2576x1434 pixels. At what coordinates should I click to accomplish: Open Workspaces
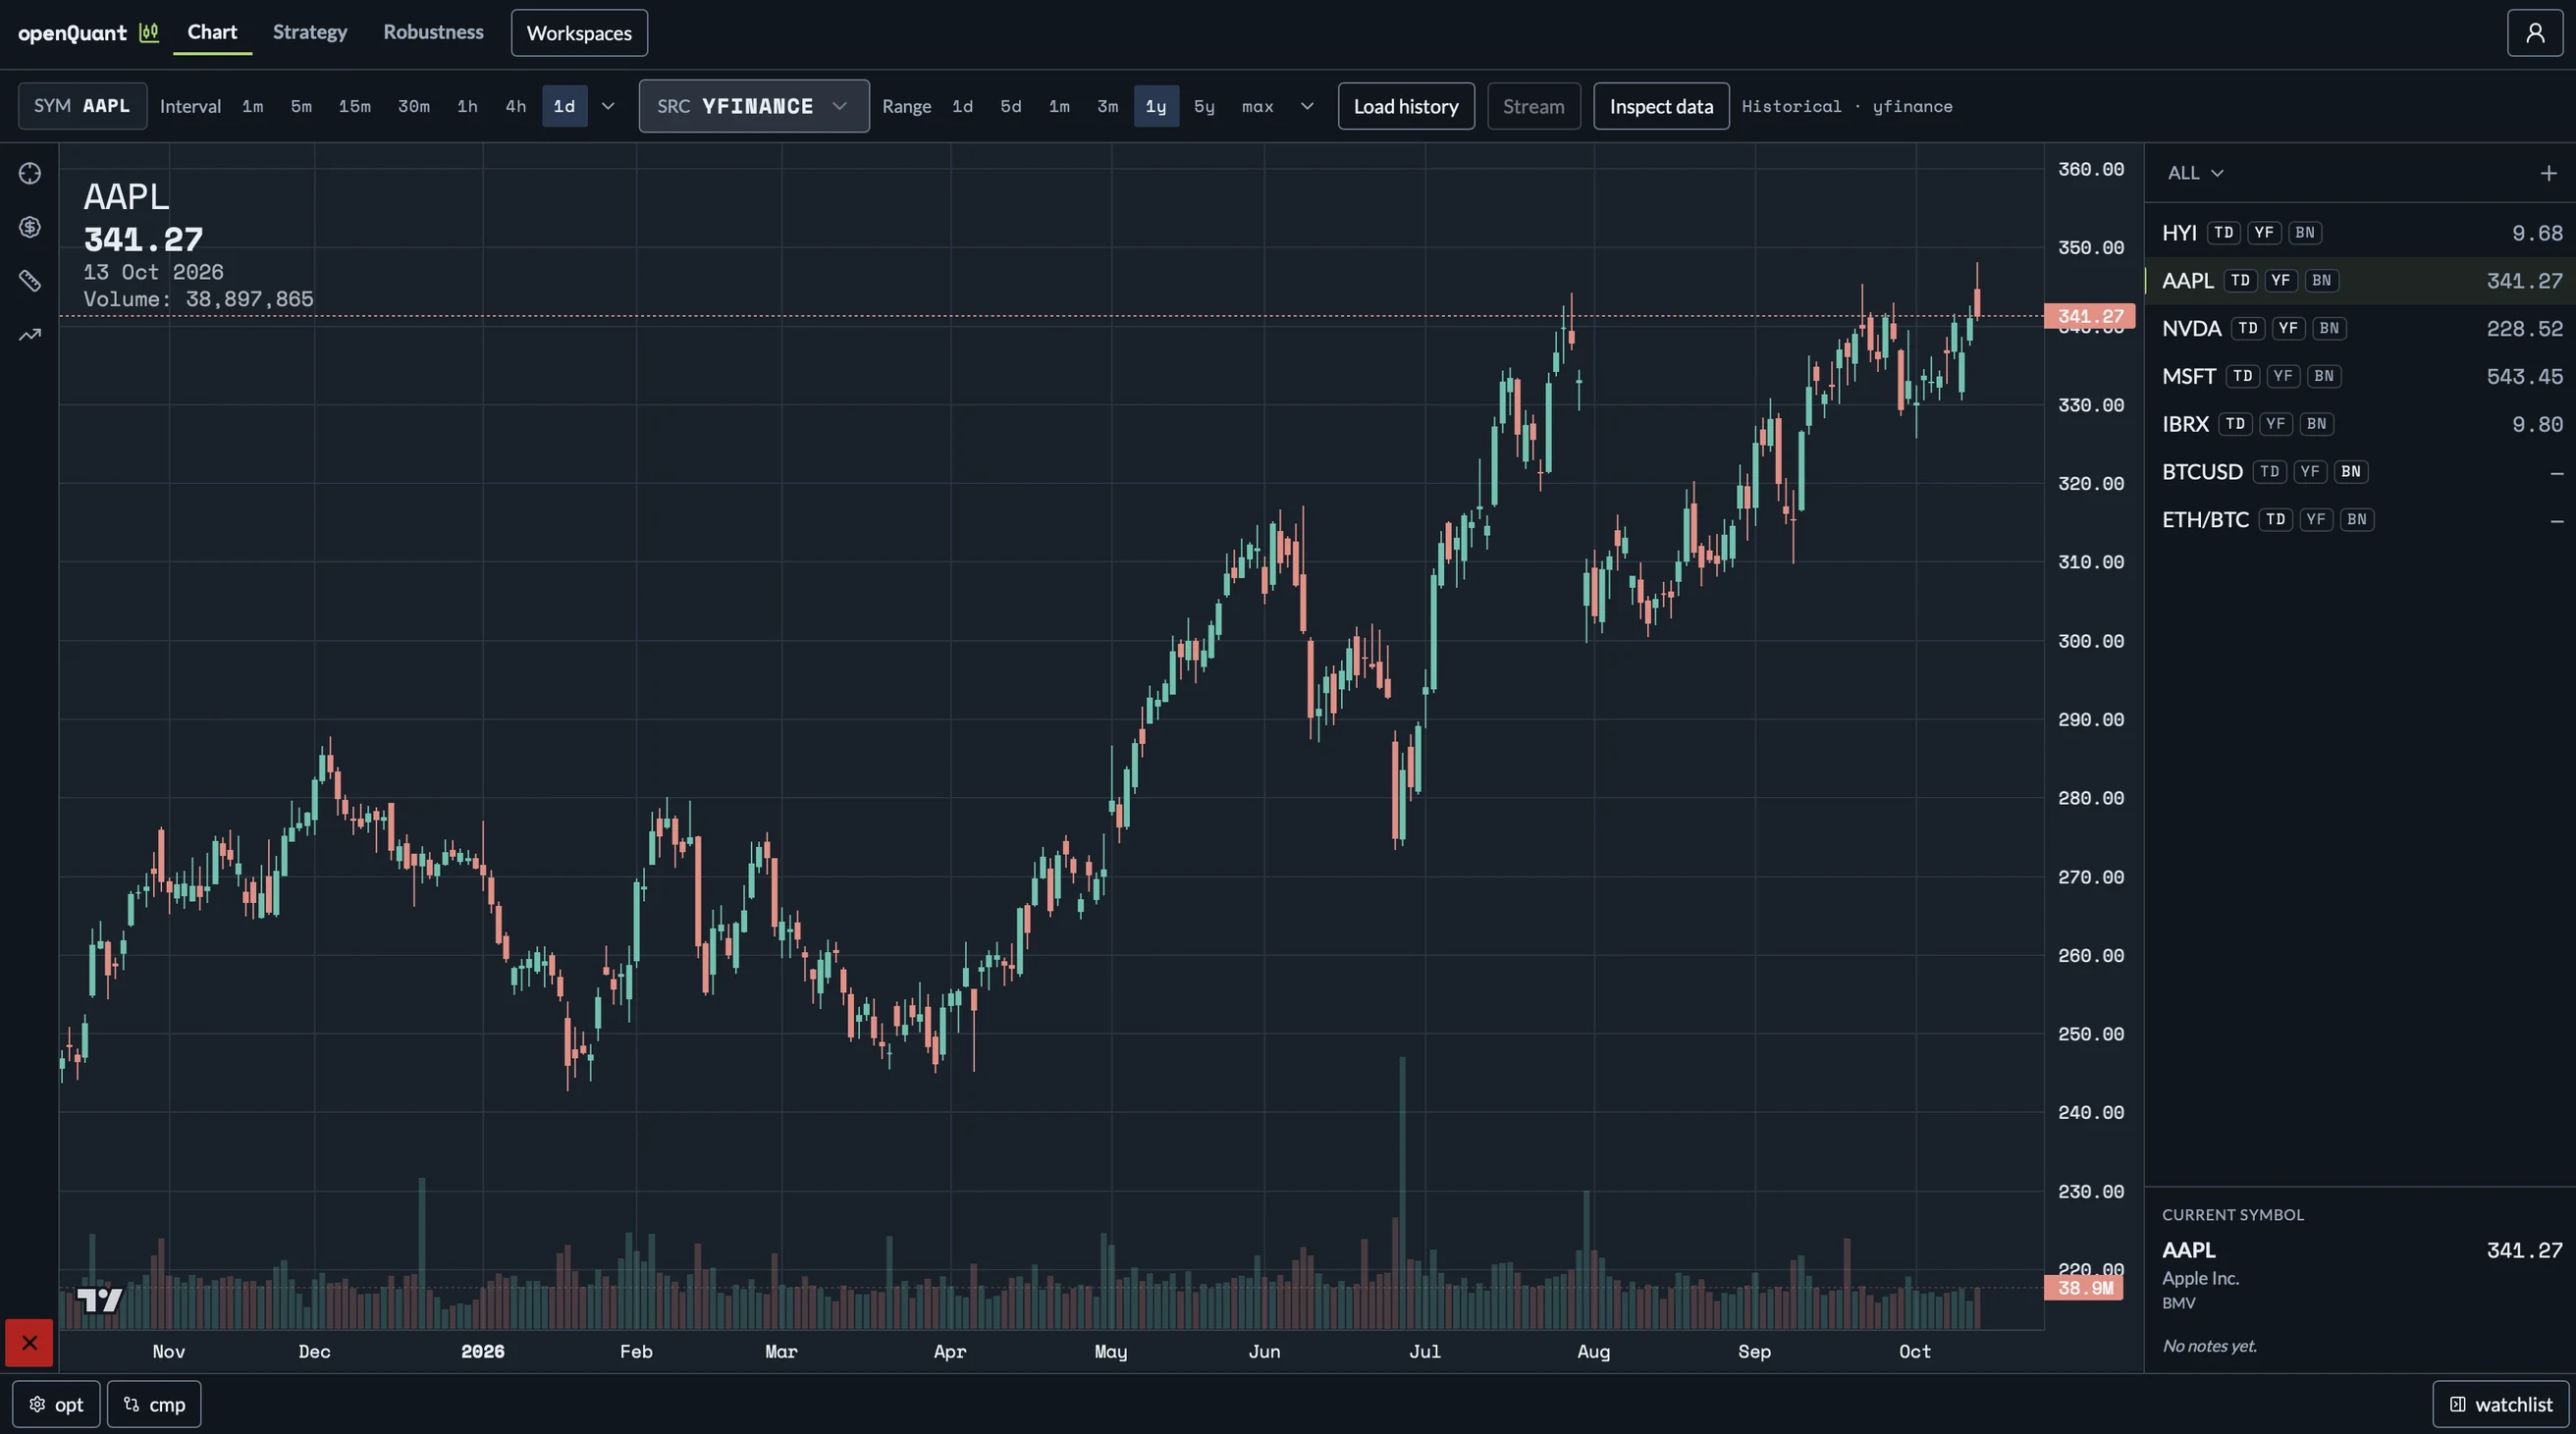point(579,33)
